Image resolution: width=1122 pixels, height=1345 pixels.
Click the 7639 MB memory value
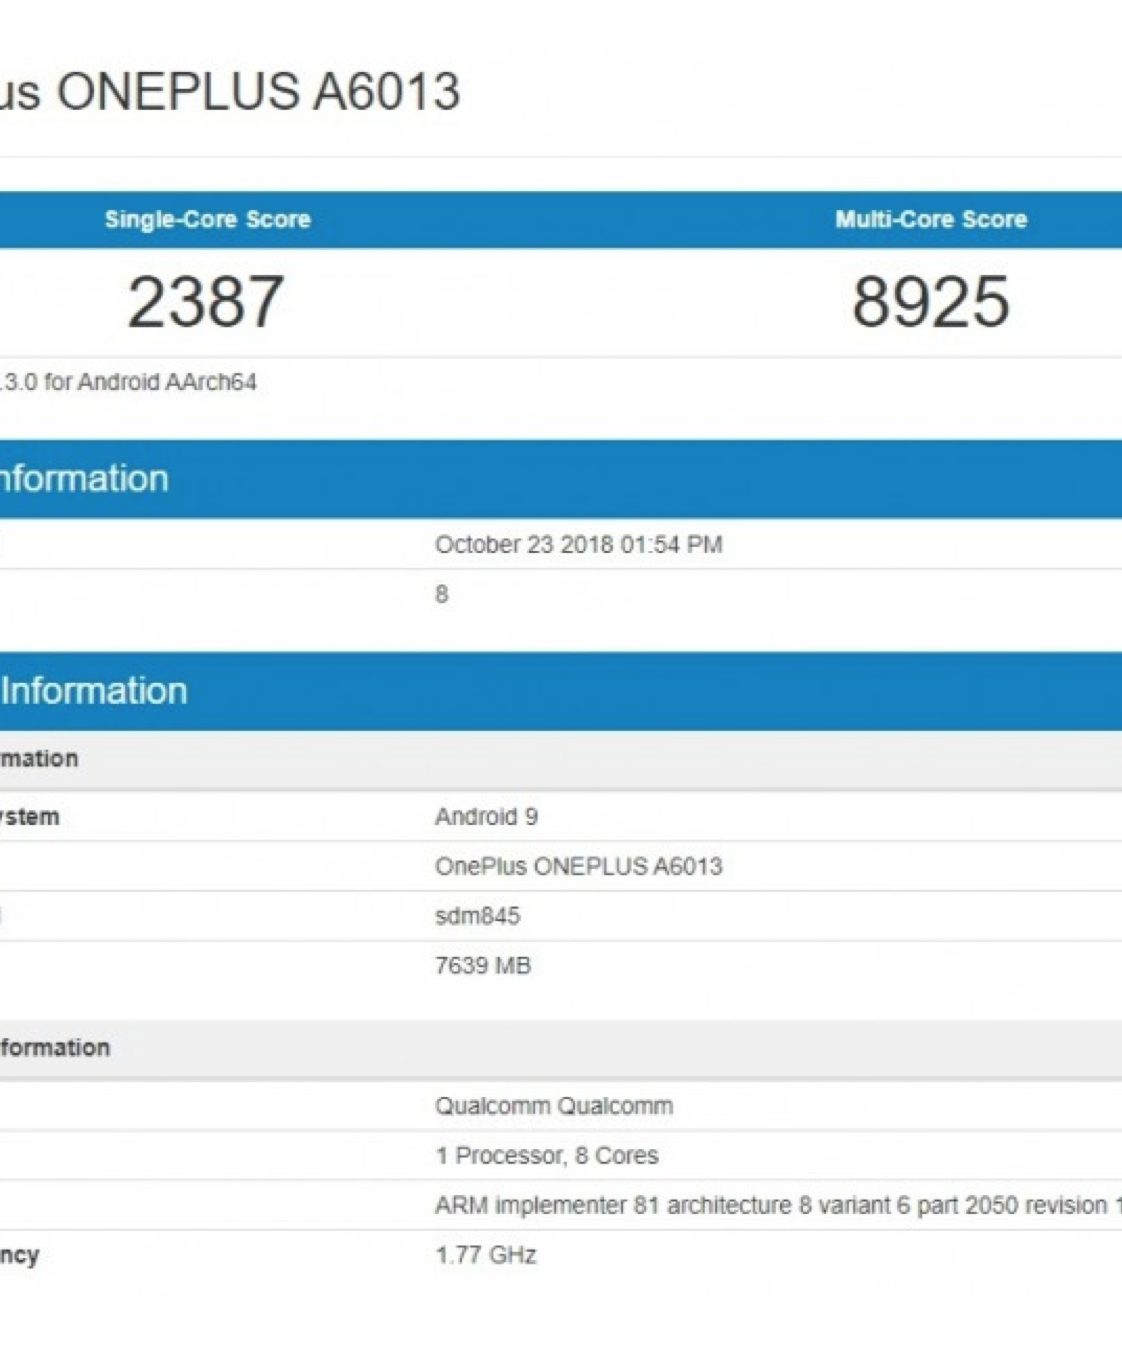(x=483, y=966)
